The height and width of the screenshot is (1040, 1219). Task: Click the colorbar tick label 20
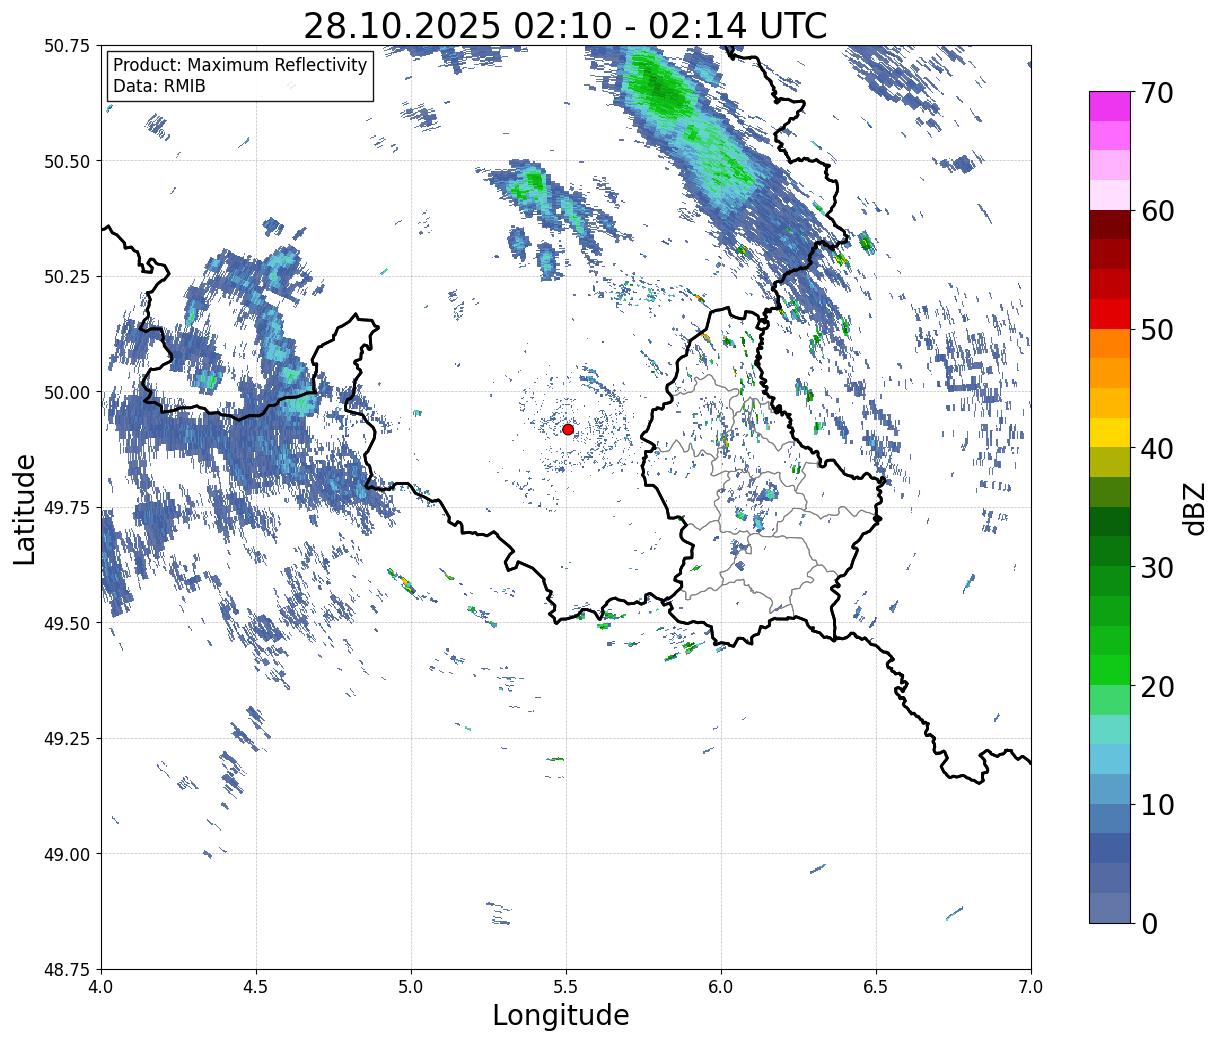click(1156, 687)
